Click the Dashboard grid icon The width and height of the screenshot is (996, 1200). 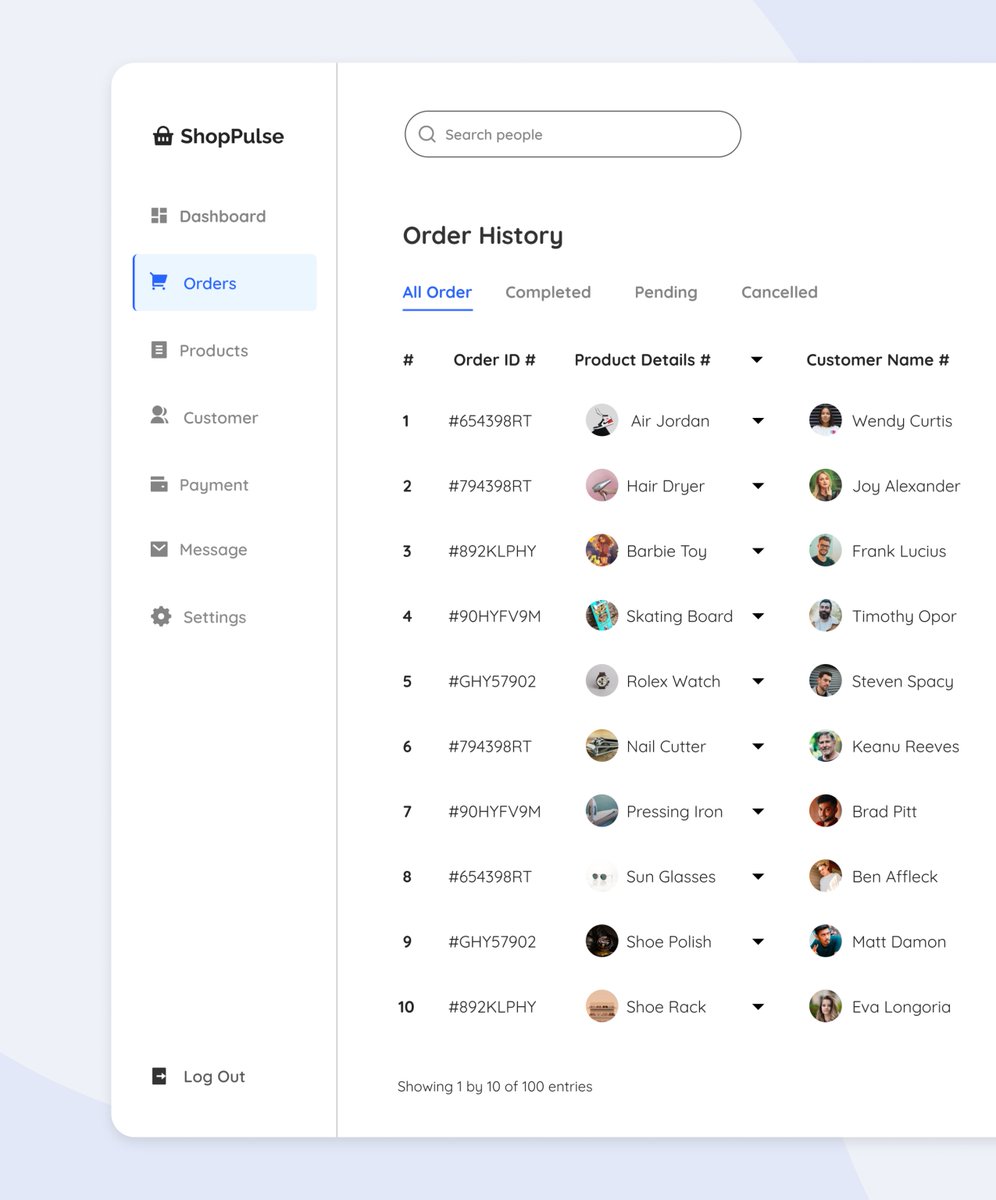159,215
